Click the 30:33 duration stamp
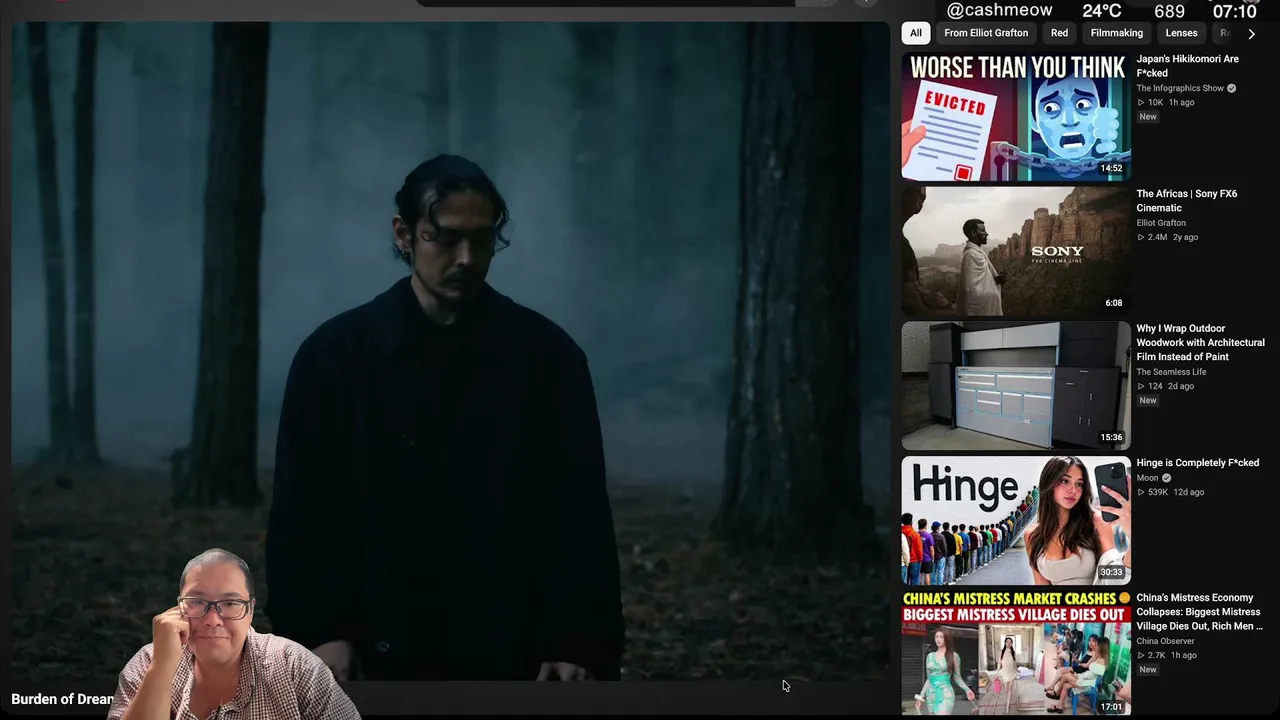Viewport: 1280px width, 720px height. tap(1112, 572)
